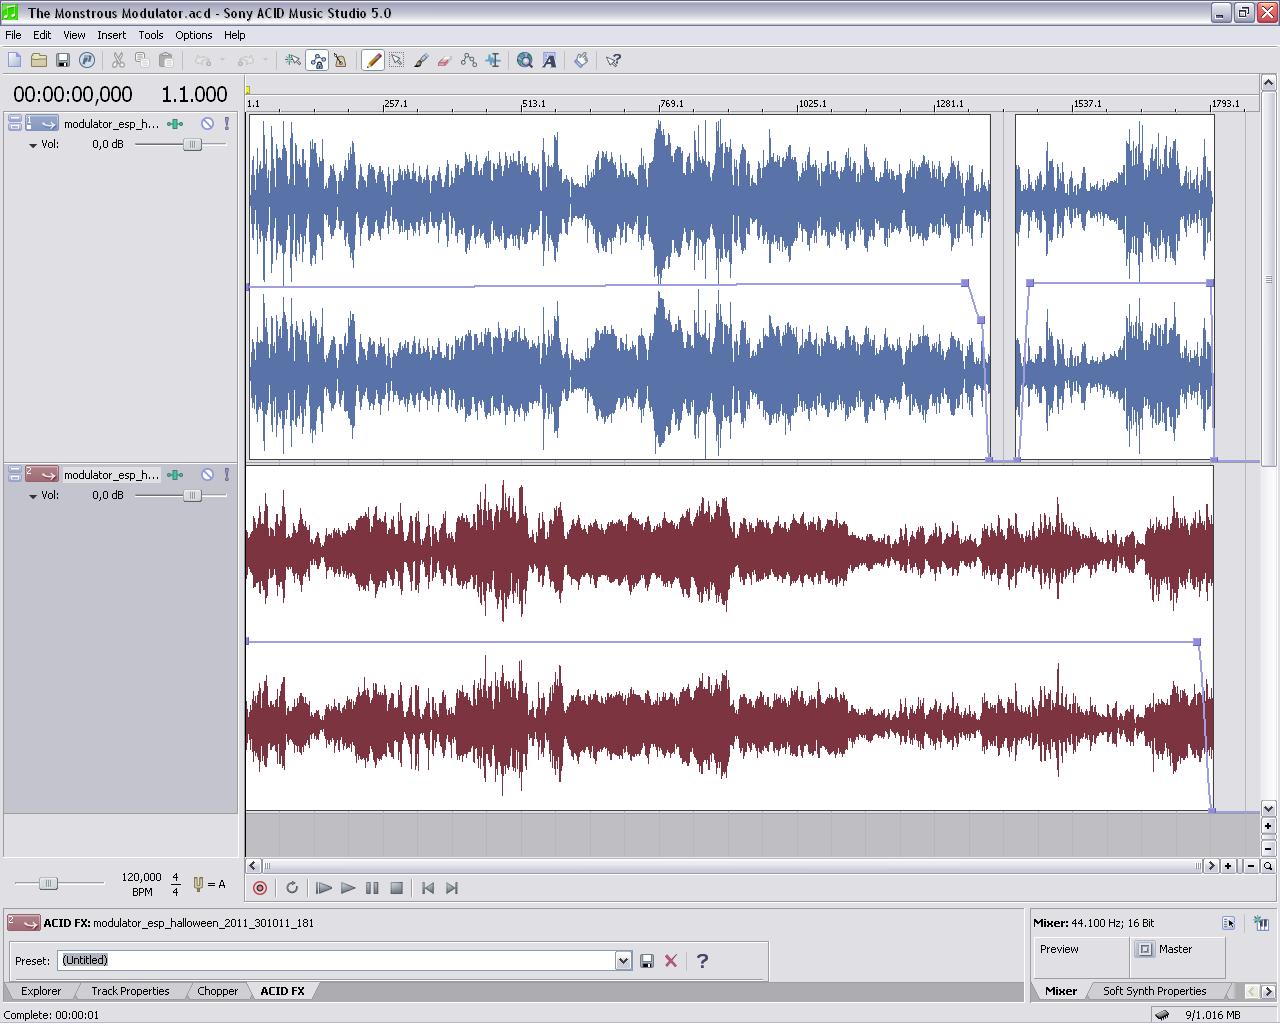Open the Vol dropdown on track 2
Screen dimensions: 1280x1024
coord(33,496)
